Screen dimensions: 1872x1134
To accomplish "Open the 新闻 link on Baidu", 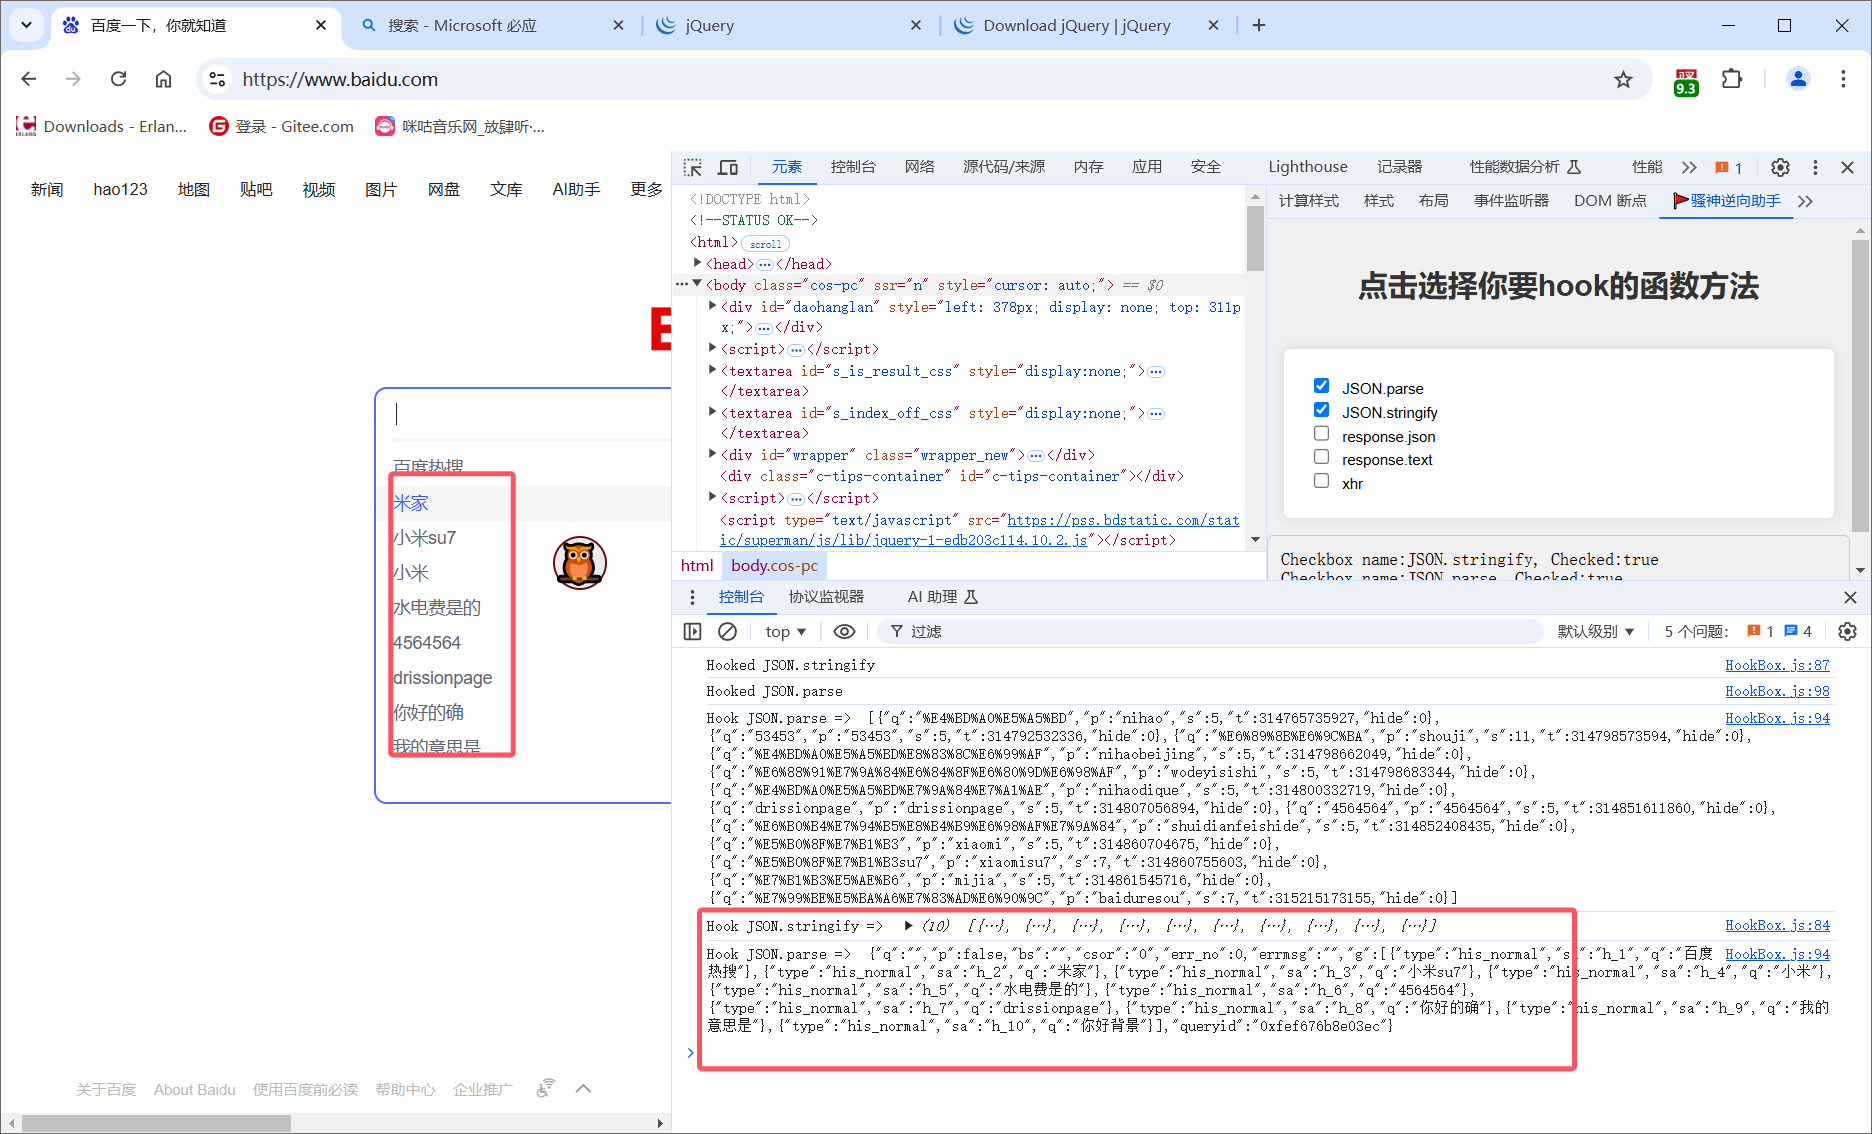I will [47, 189].
